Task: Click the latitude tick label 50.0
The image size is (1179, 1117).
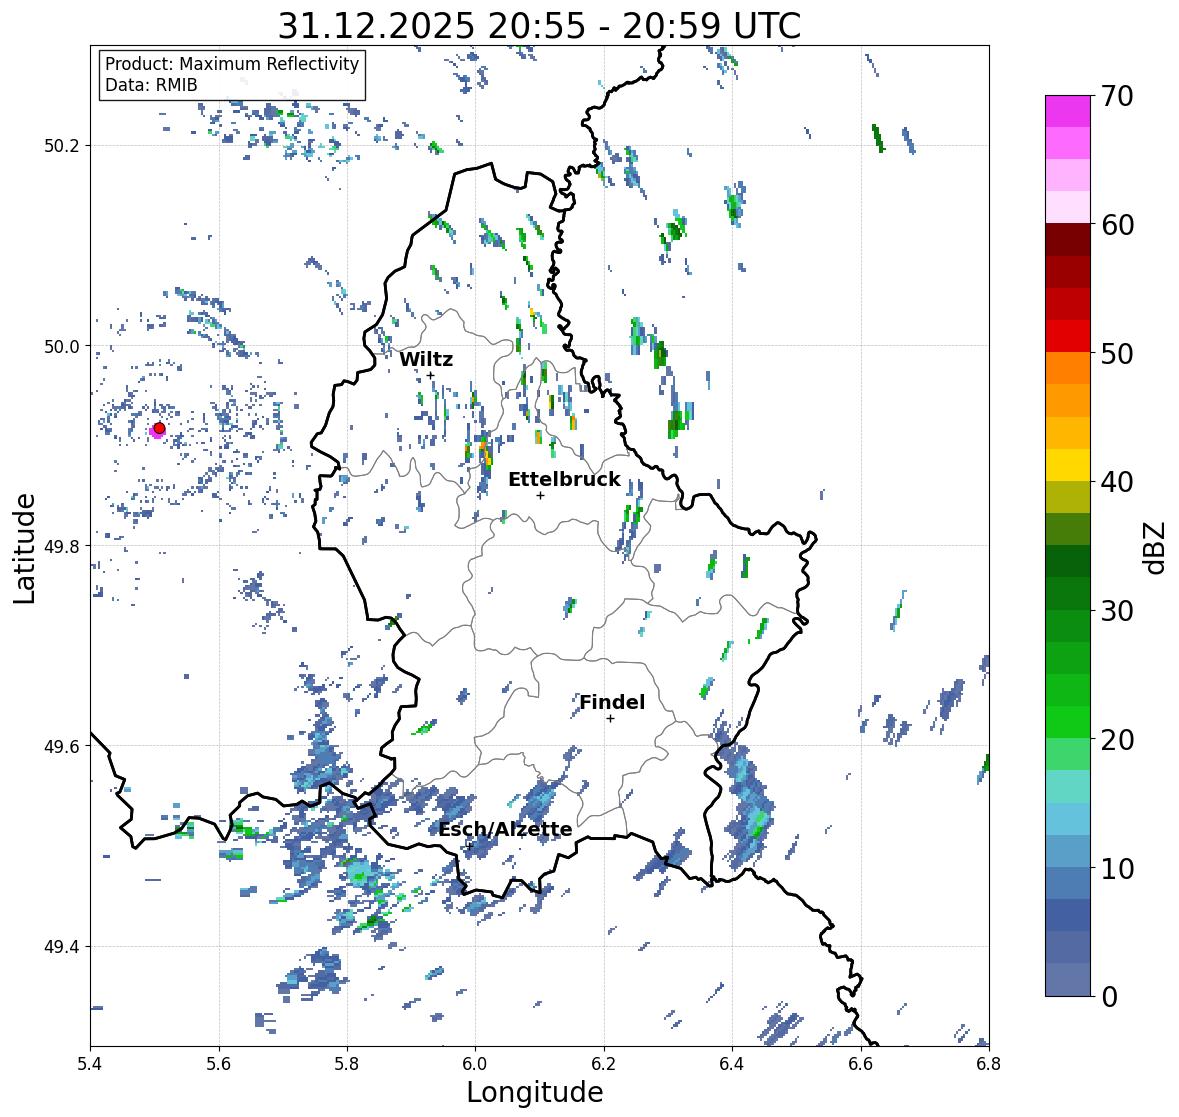Action: tap(62, 347)
